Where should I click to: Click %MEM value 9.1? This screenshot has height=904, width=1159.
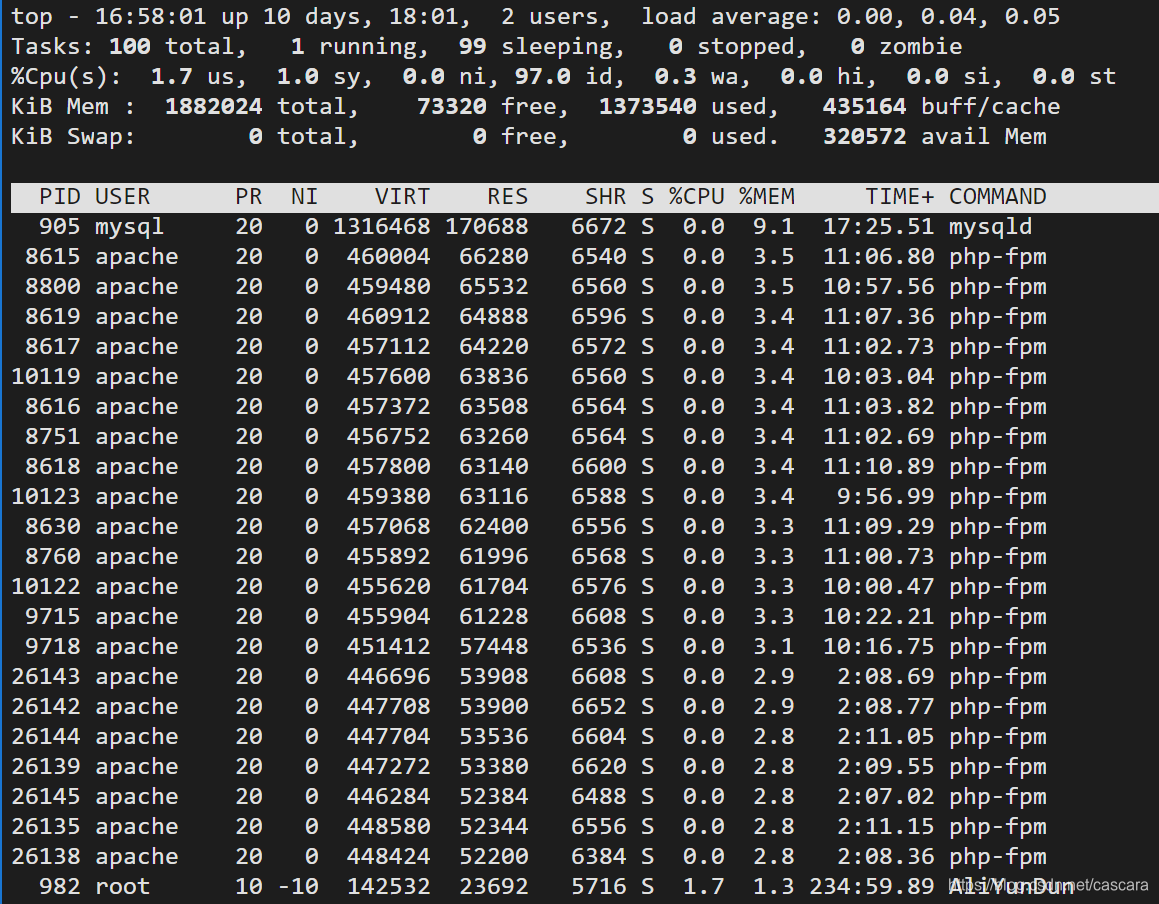774,226
